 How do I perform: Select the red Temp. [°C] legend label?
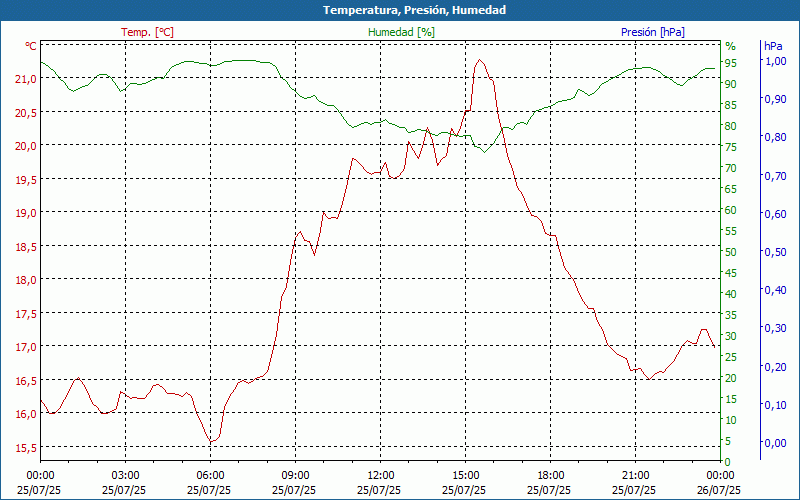[x=147, y=32]
